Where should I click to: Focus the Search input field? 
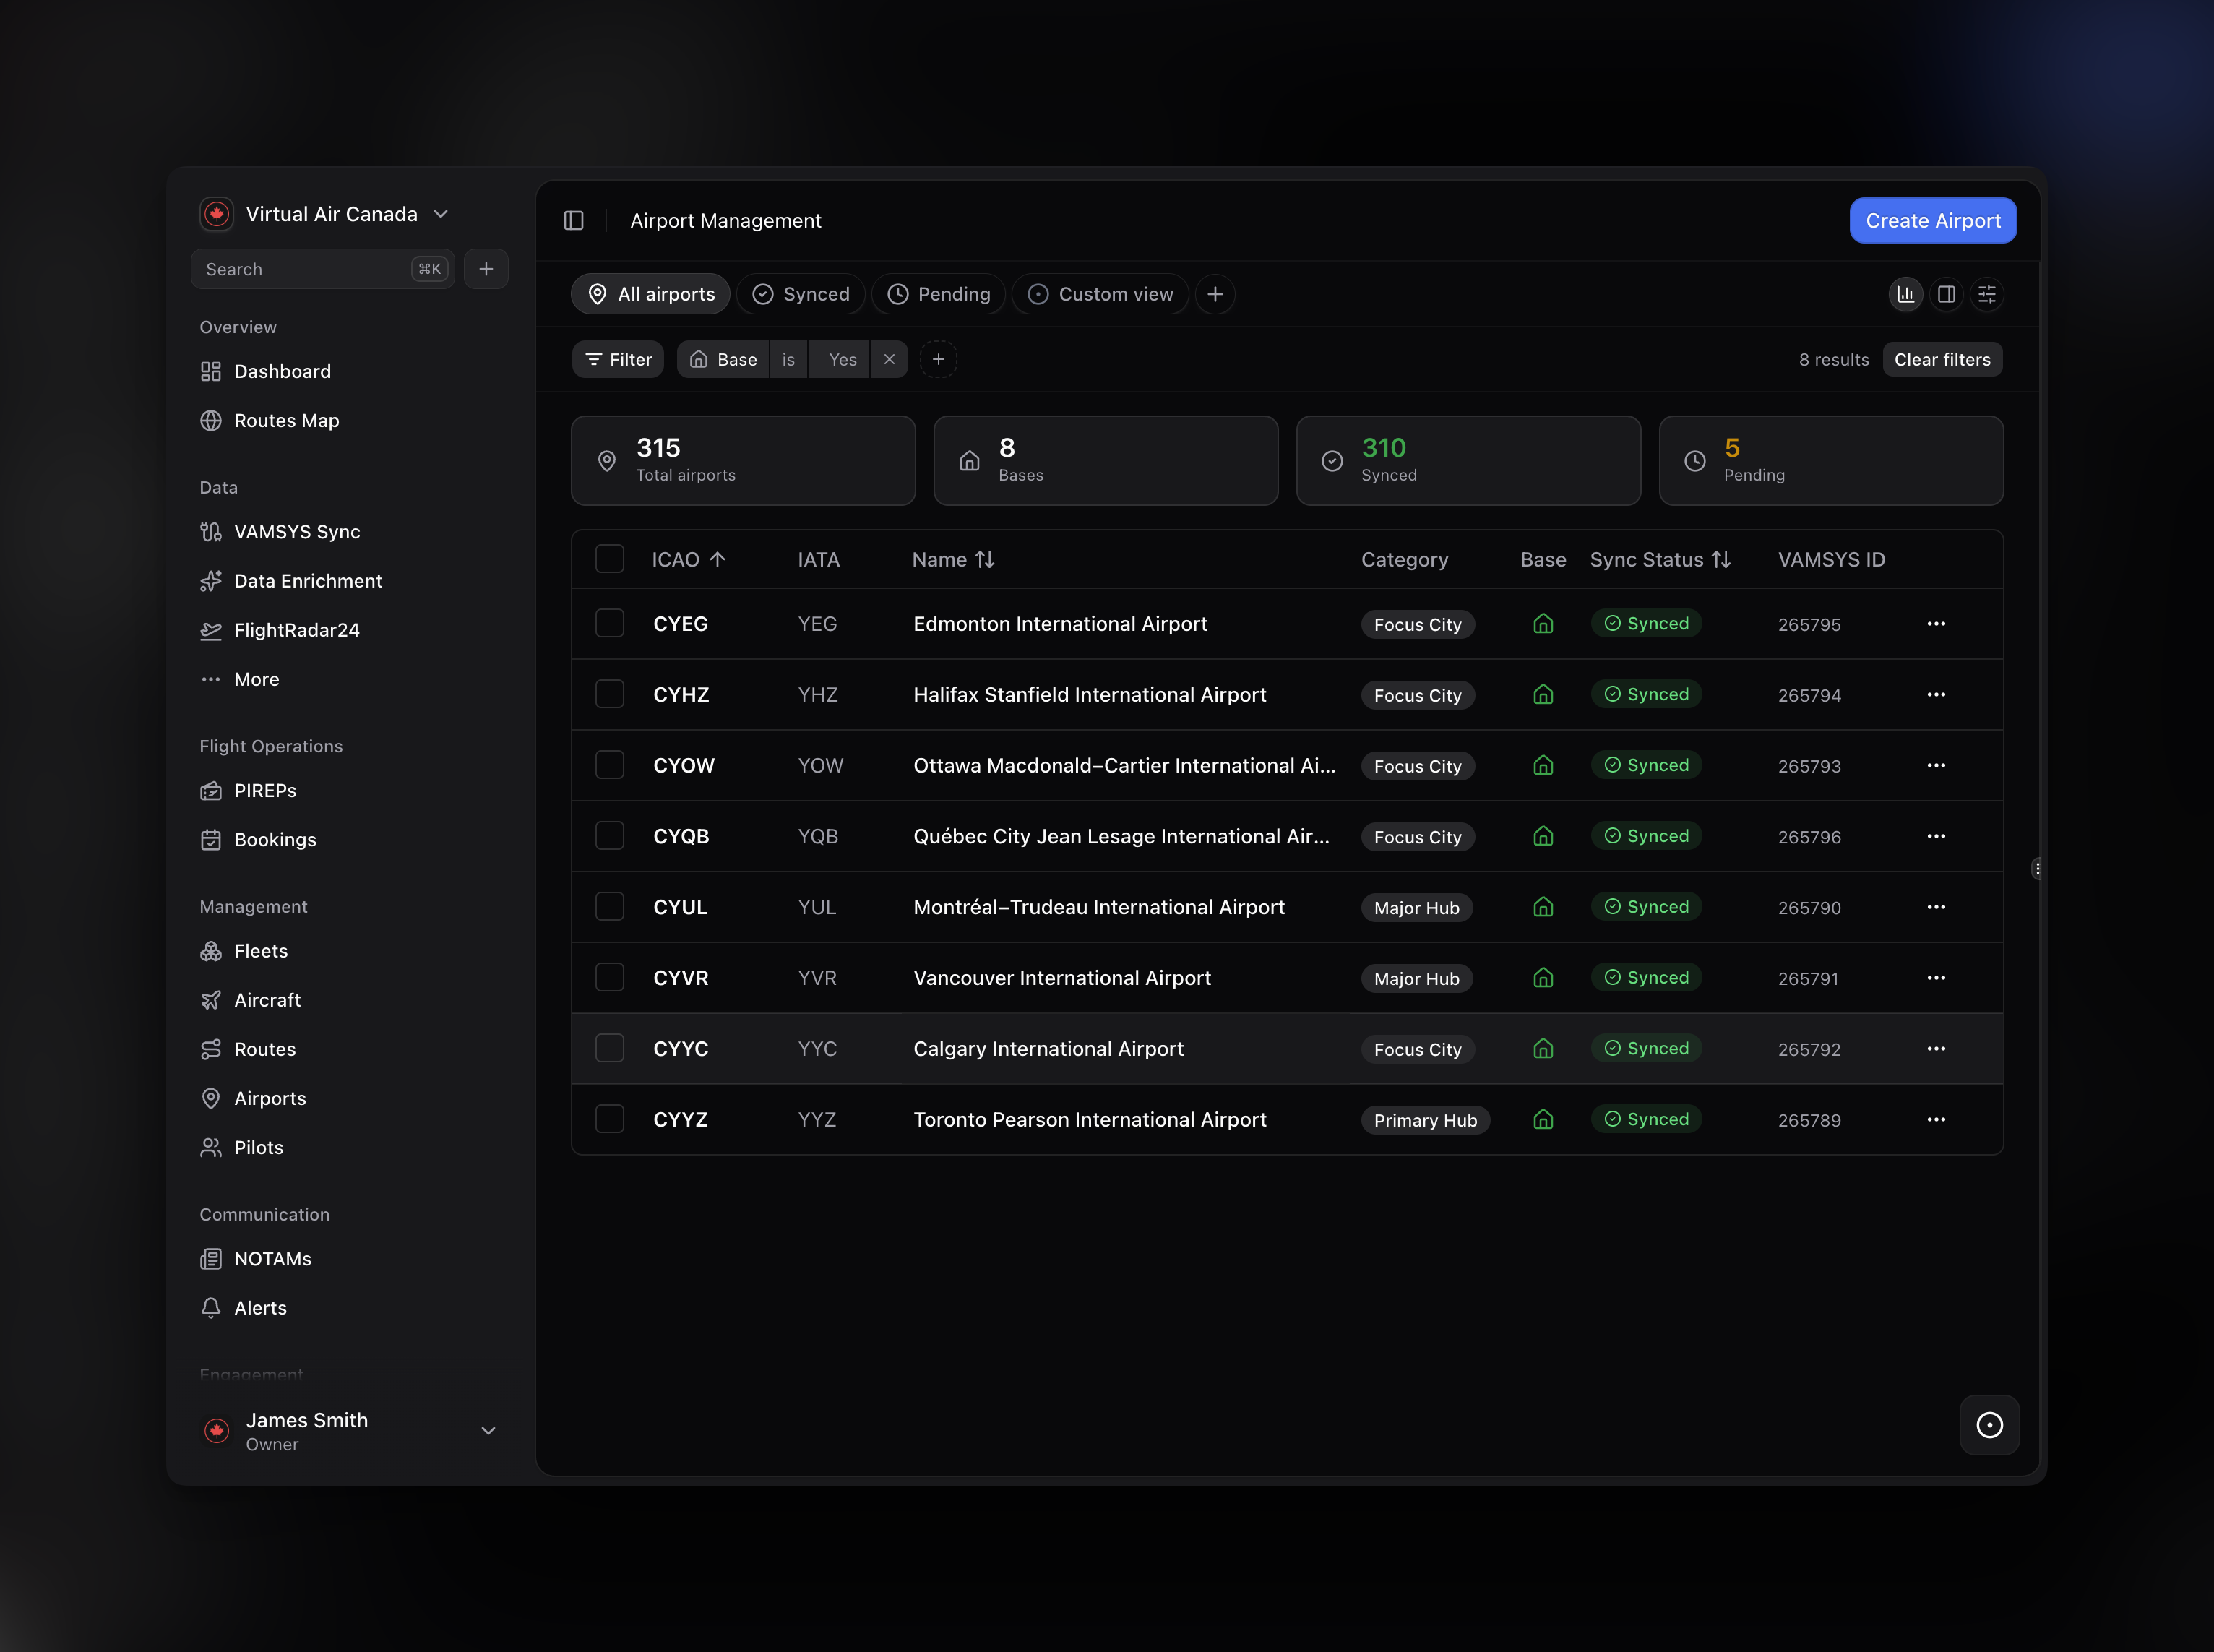click(x=323, y=269)
